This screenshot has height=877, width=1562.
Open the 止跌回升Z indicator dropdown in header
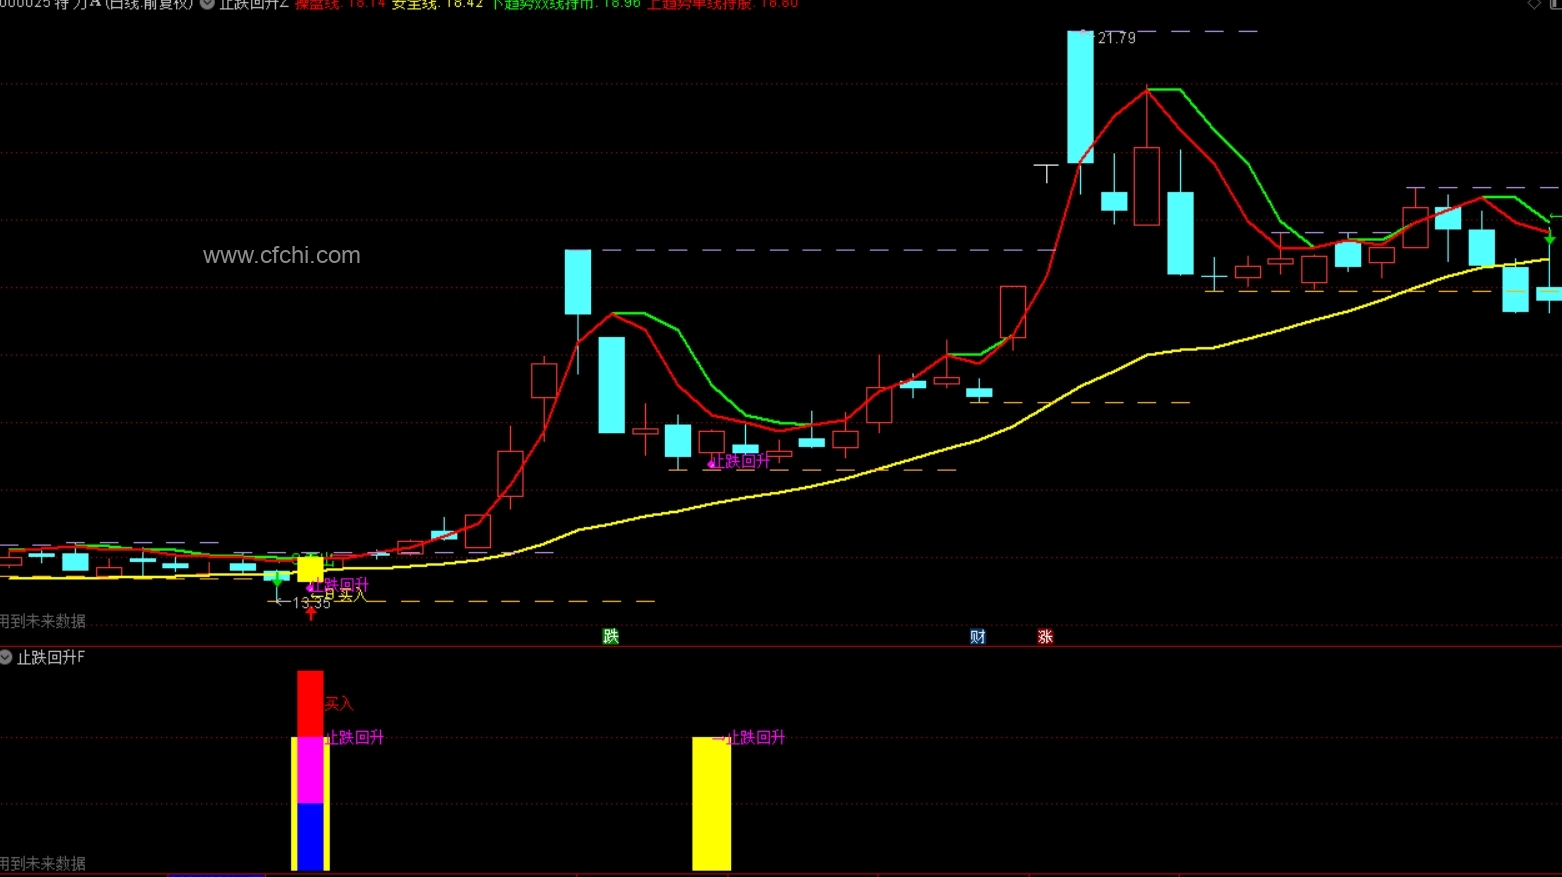point(207,4)
